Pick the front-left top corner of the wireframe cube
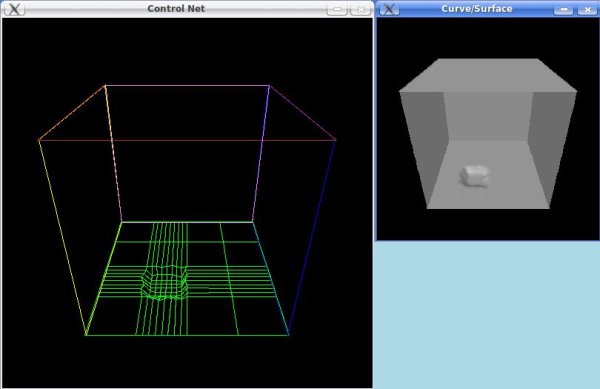Viewport: 600px width, 389px height. tap(39, 140)
